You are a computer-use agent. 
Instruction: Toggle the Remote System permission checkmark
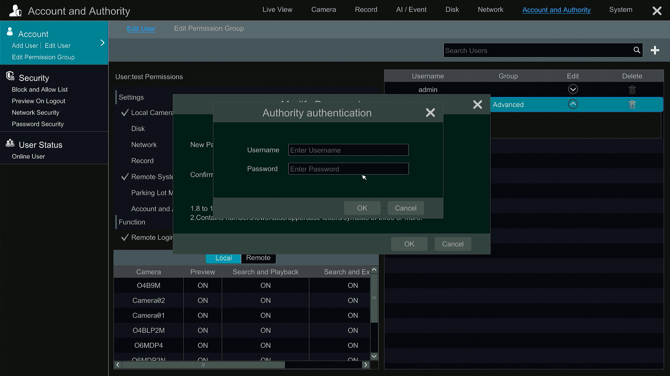125,176
